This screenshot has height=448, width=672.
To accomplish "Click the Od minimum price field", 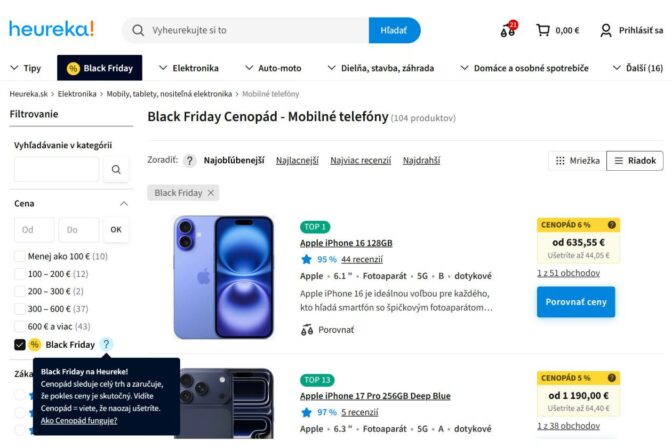I will pos(36,230).
